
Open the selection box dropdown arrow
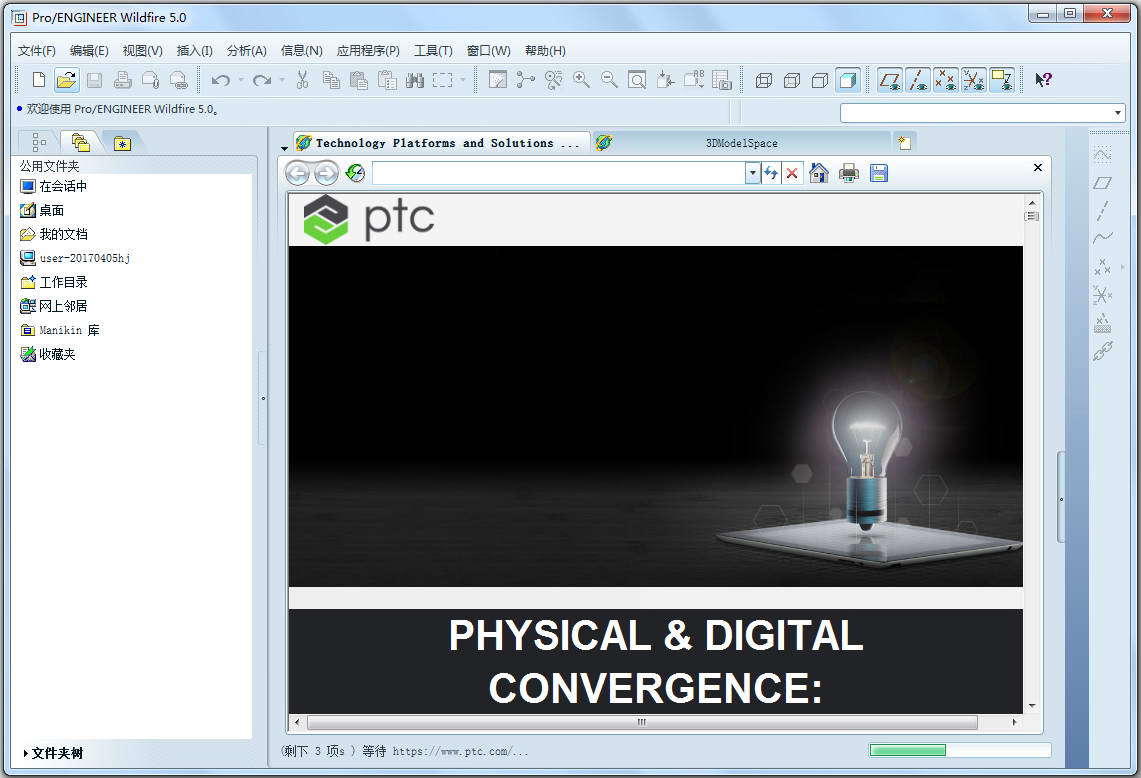point(463,80)
